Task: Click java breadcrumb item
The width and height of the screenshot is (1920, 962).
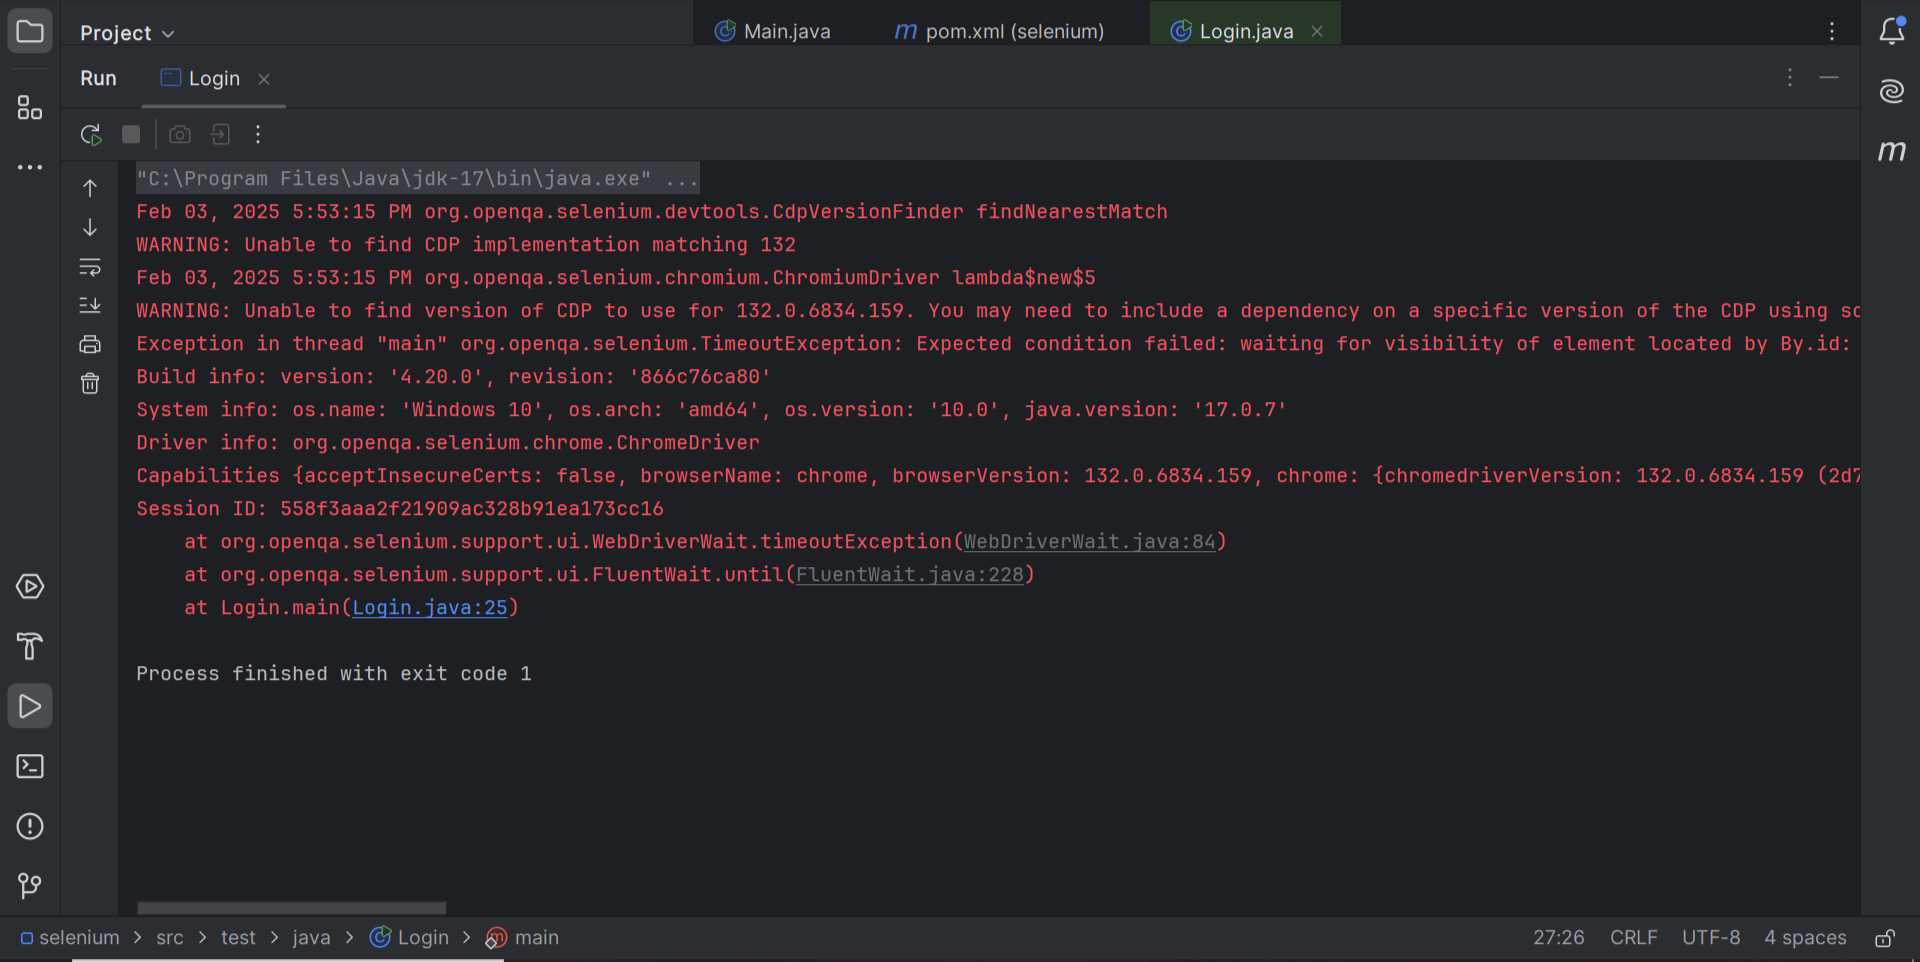Action: [311, 938]
